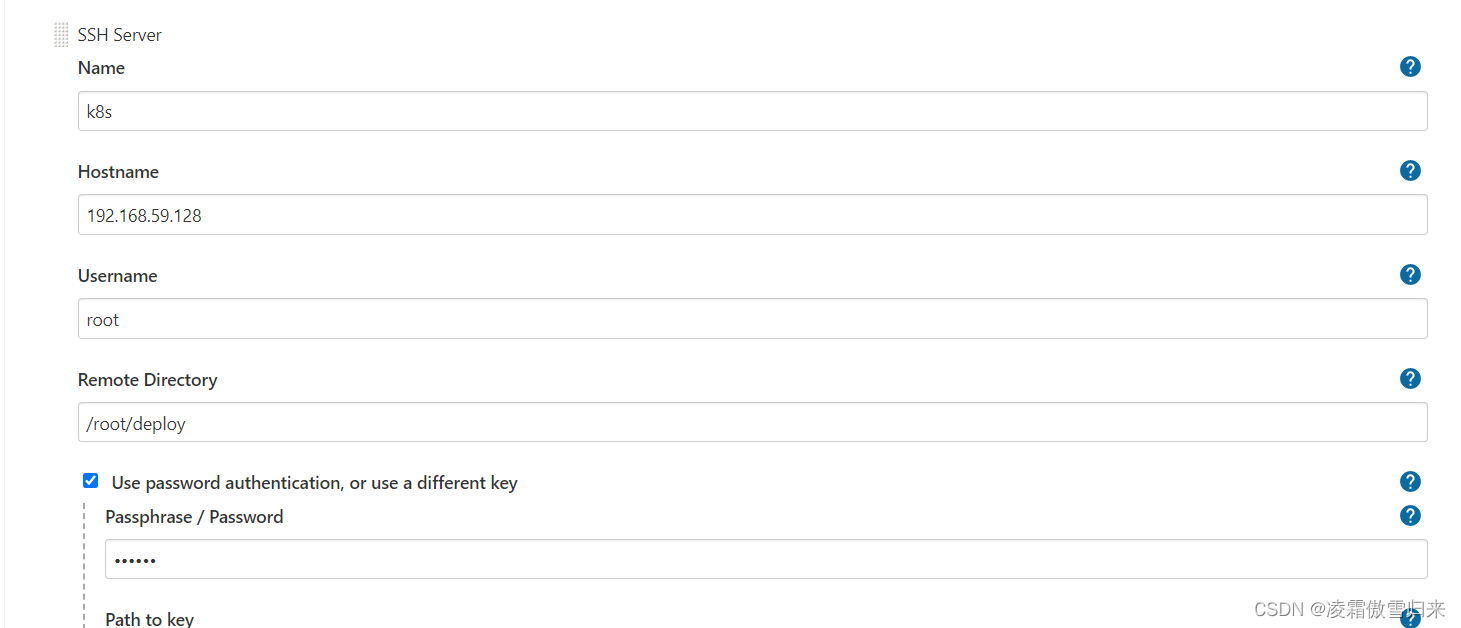Click Path to key help icon
This screenshot has width=1461, height=628.
(1410, 619)
